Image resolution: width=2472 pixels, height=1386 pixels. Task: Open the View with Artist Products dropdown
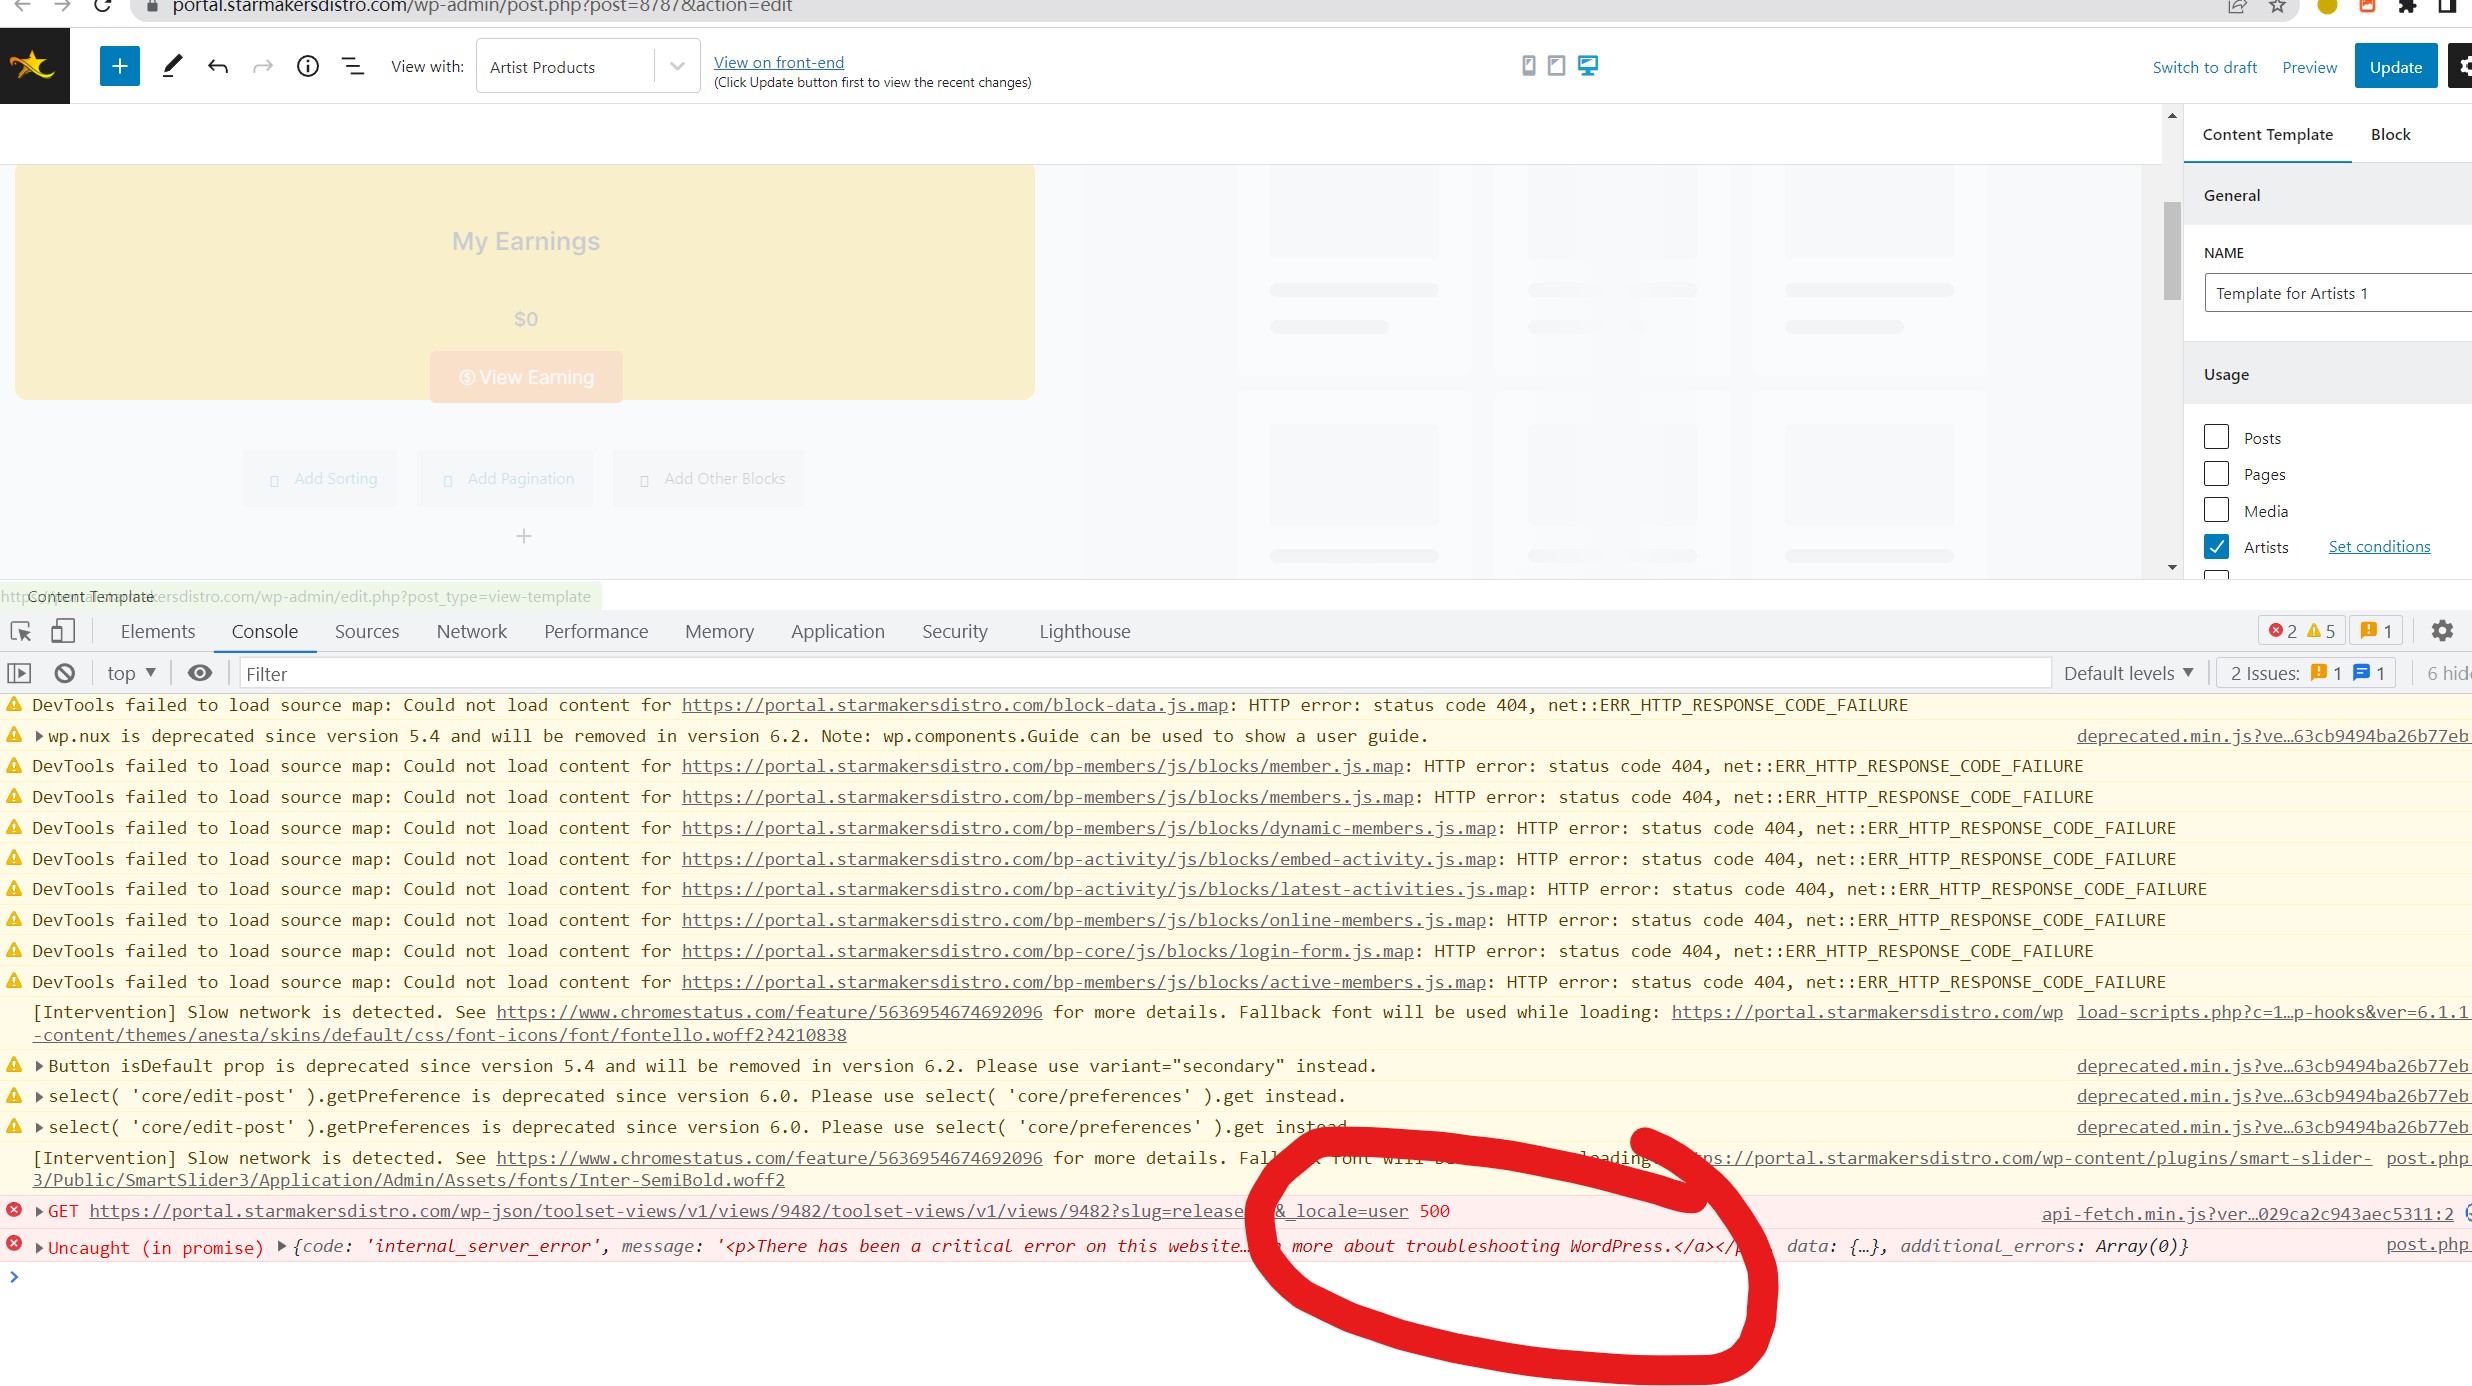pos(588,66)
